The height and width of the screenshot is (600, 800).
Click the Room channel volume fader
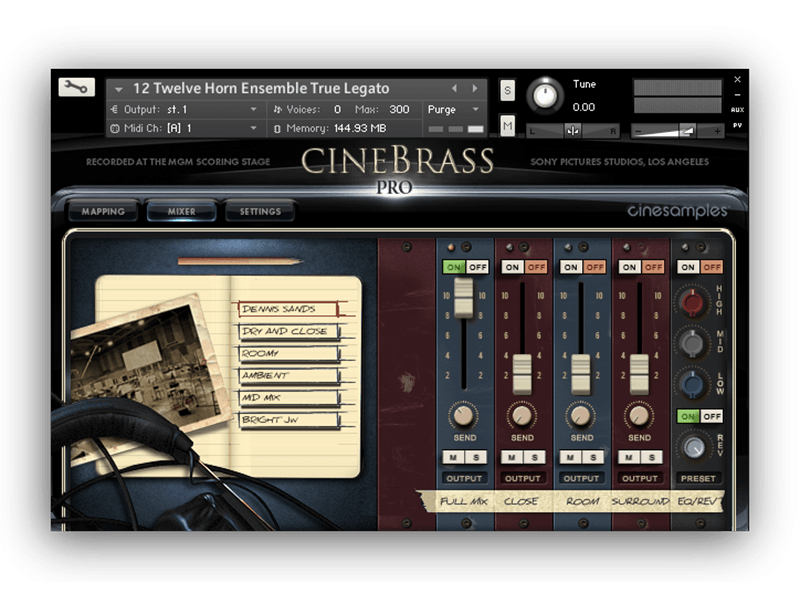tap(580, 373)
